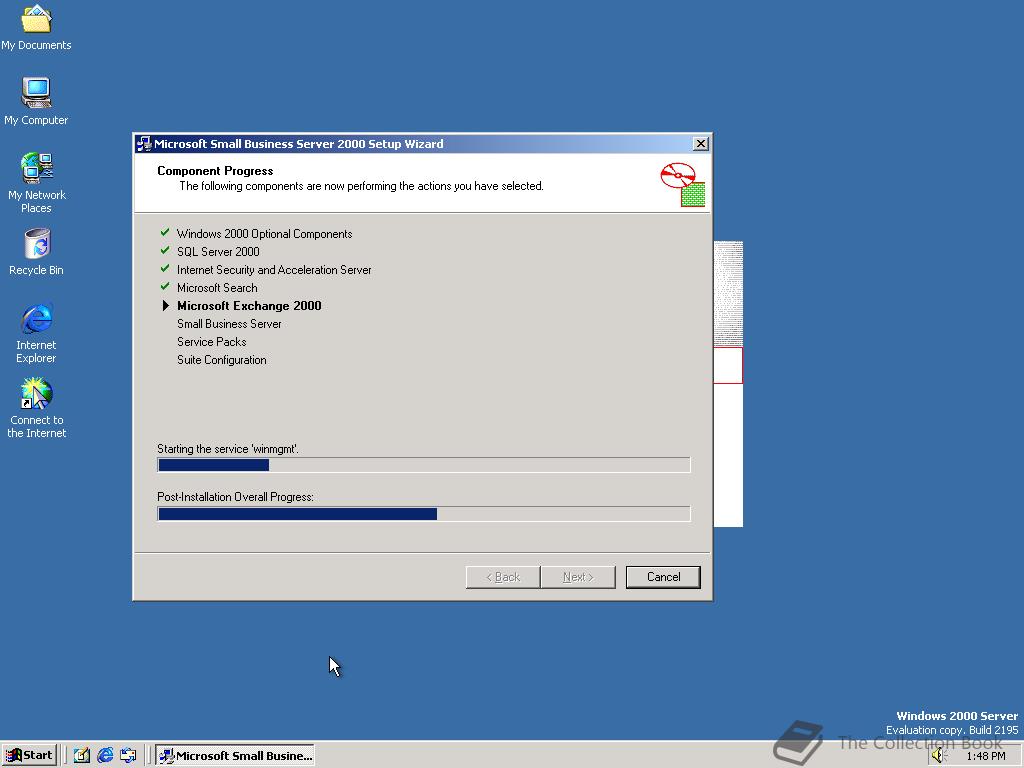Click the arrow marker beside Microsoft Exchange 2000
The height and width of the screenshot is (768, 1024).
click(165, 305)
